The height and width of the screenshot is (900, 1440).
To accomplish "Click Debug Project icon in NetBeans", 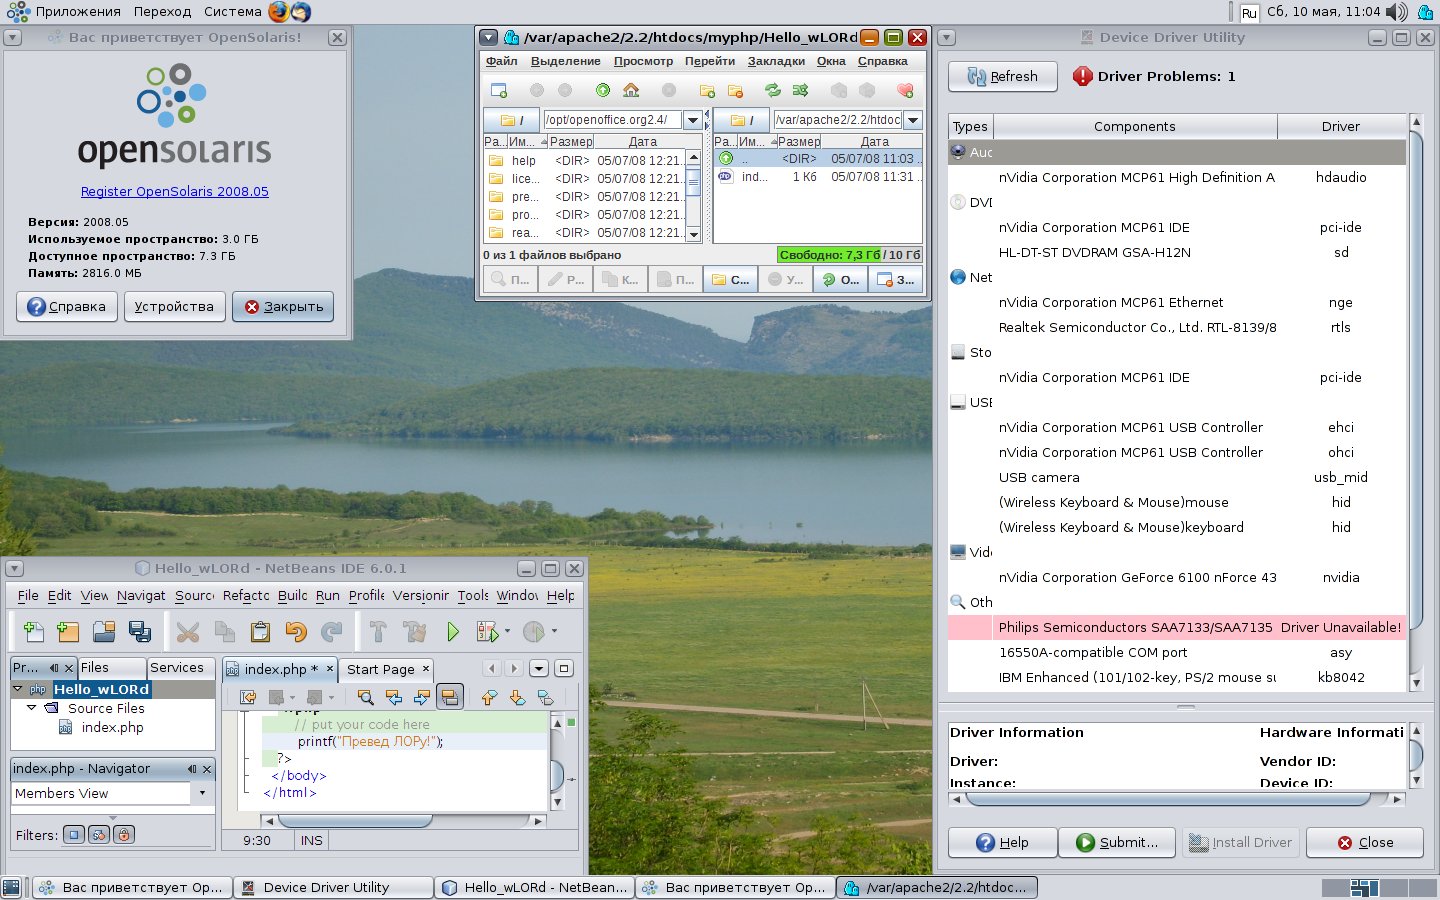I will (487, 631).
